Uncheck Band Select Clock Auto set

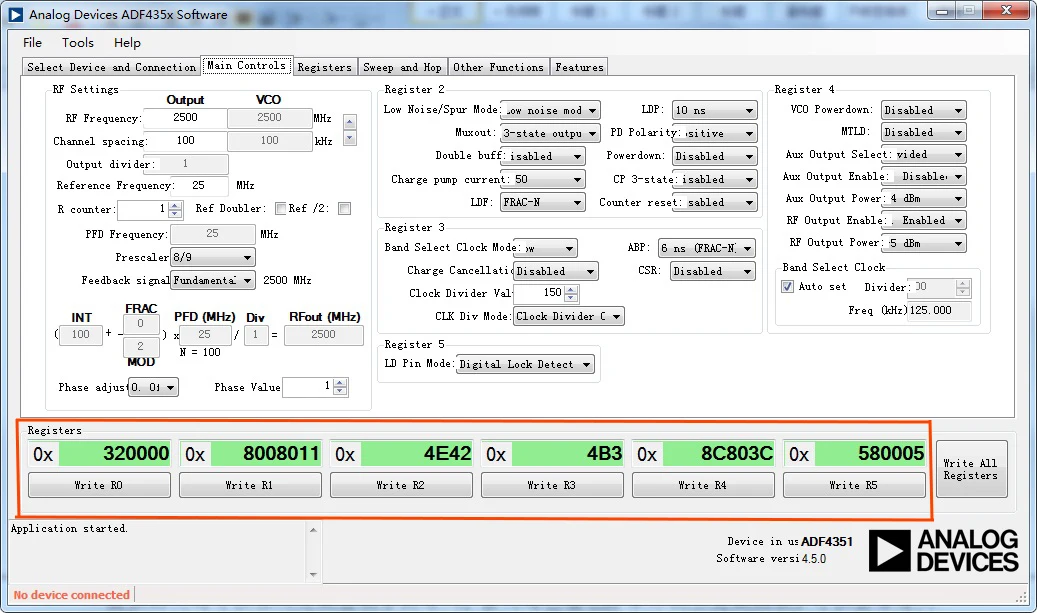pos(787,286)
